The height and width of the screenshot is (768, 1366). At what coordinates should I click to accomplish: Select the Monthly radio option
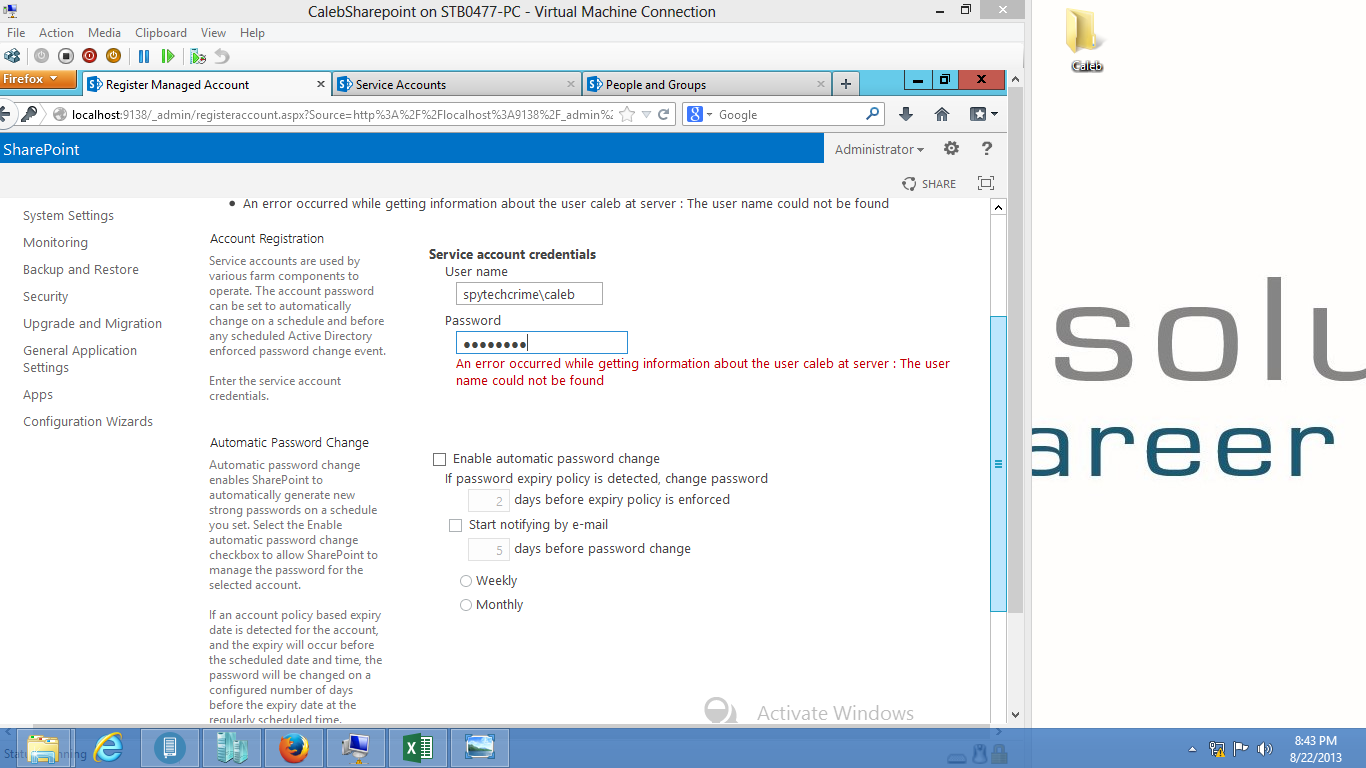point(466,605)
